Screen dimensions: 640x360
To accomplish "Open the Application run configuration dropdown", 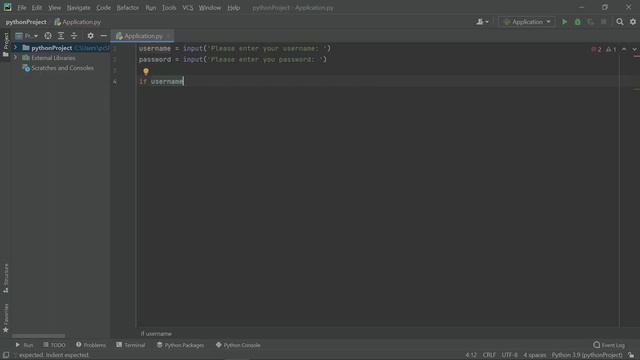I will [527, 22].
